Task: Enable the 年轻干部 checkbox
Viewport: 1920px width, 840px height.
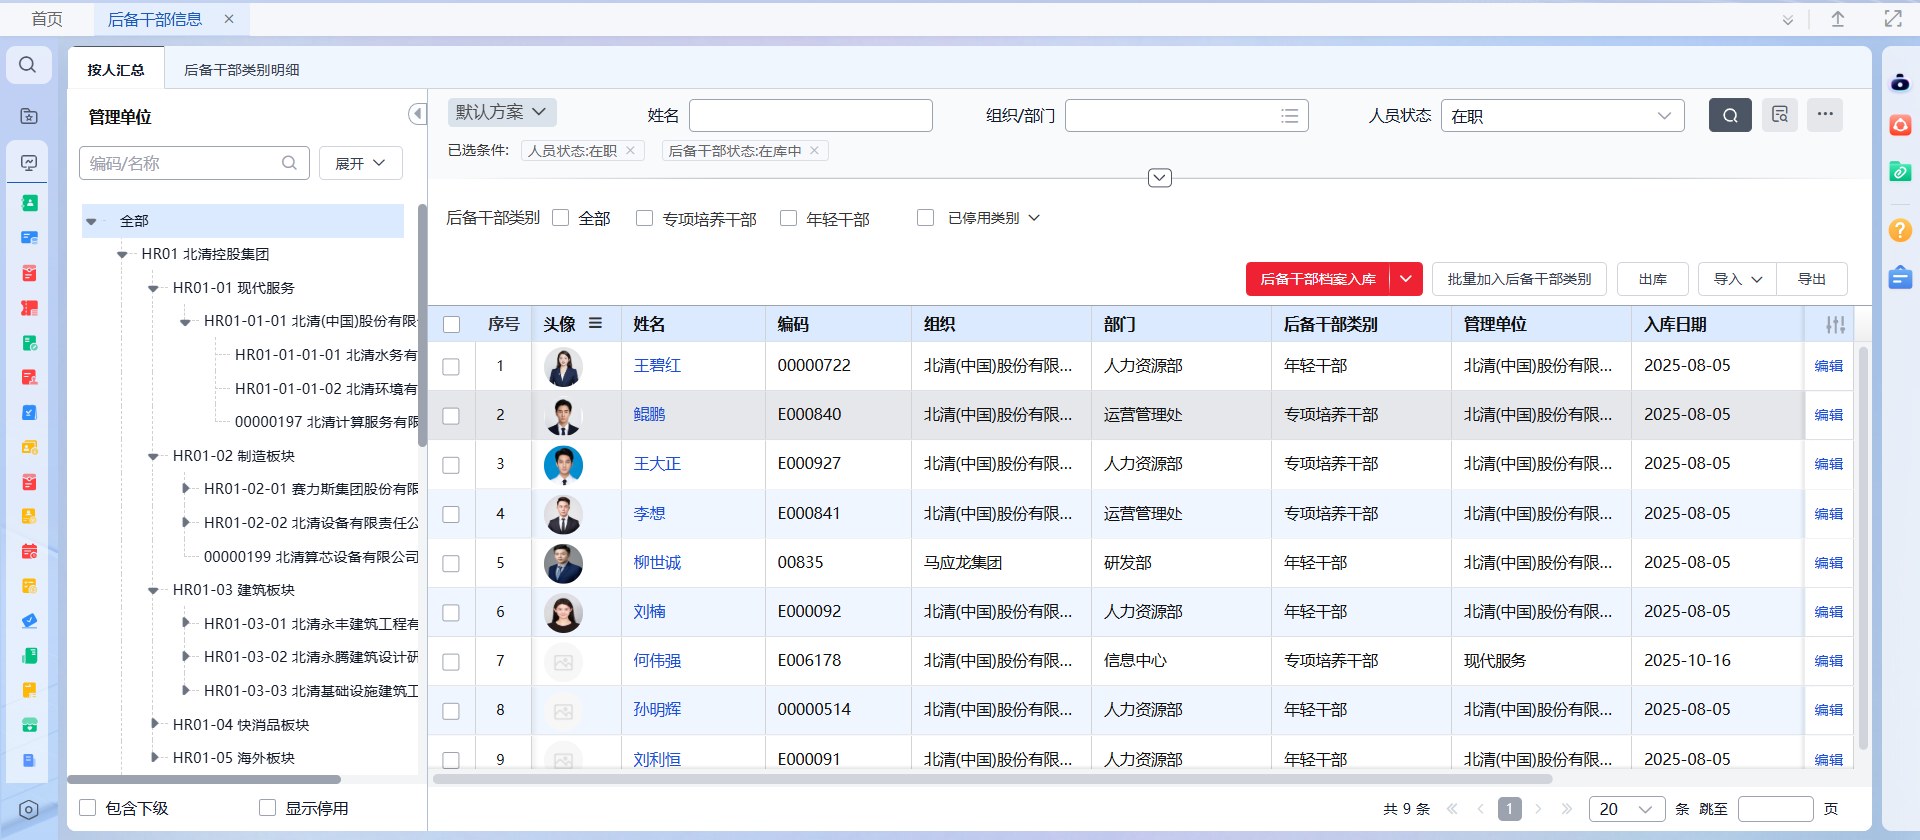Action: tap(789, 218)
